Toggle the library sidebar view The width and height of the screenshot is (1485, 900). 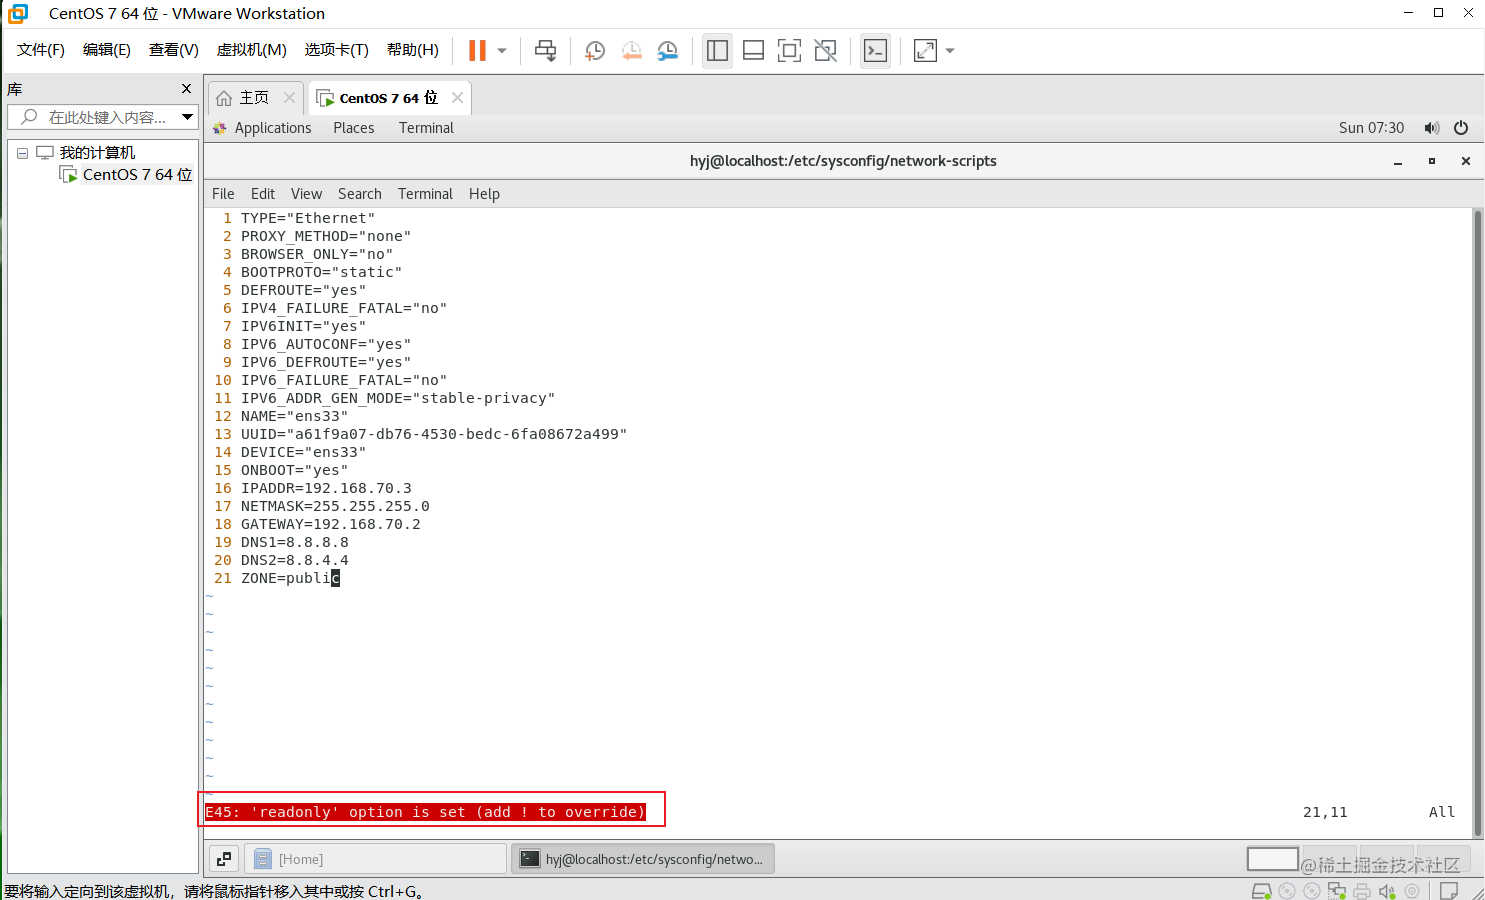[717, 50]
